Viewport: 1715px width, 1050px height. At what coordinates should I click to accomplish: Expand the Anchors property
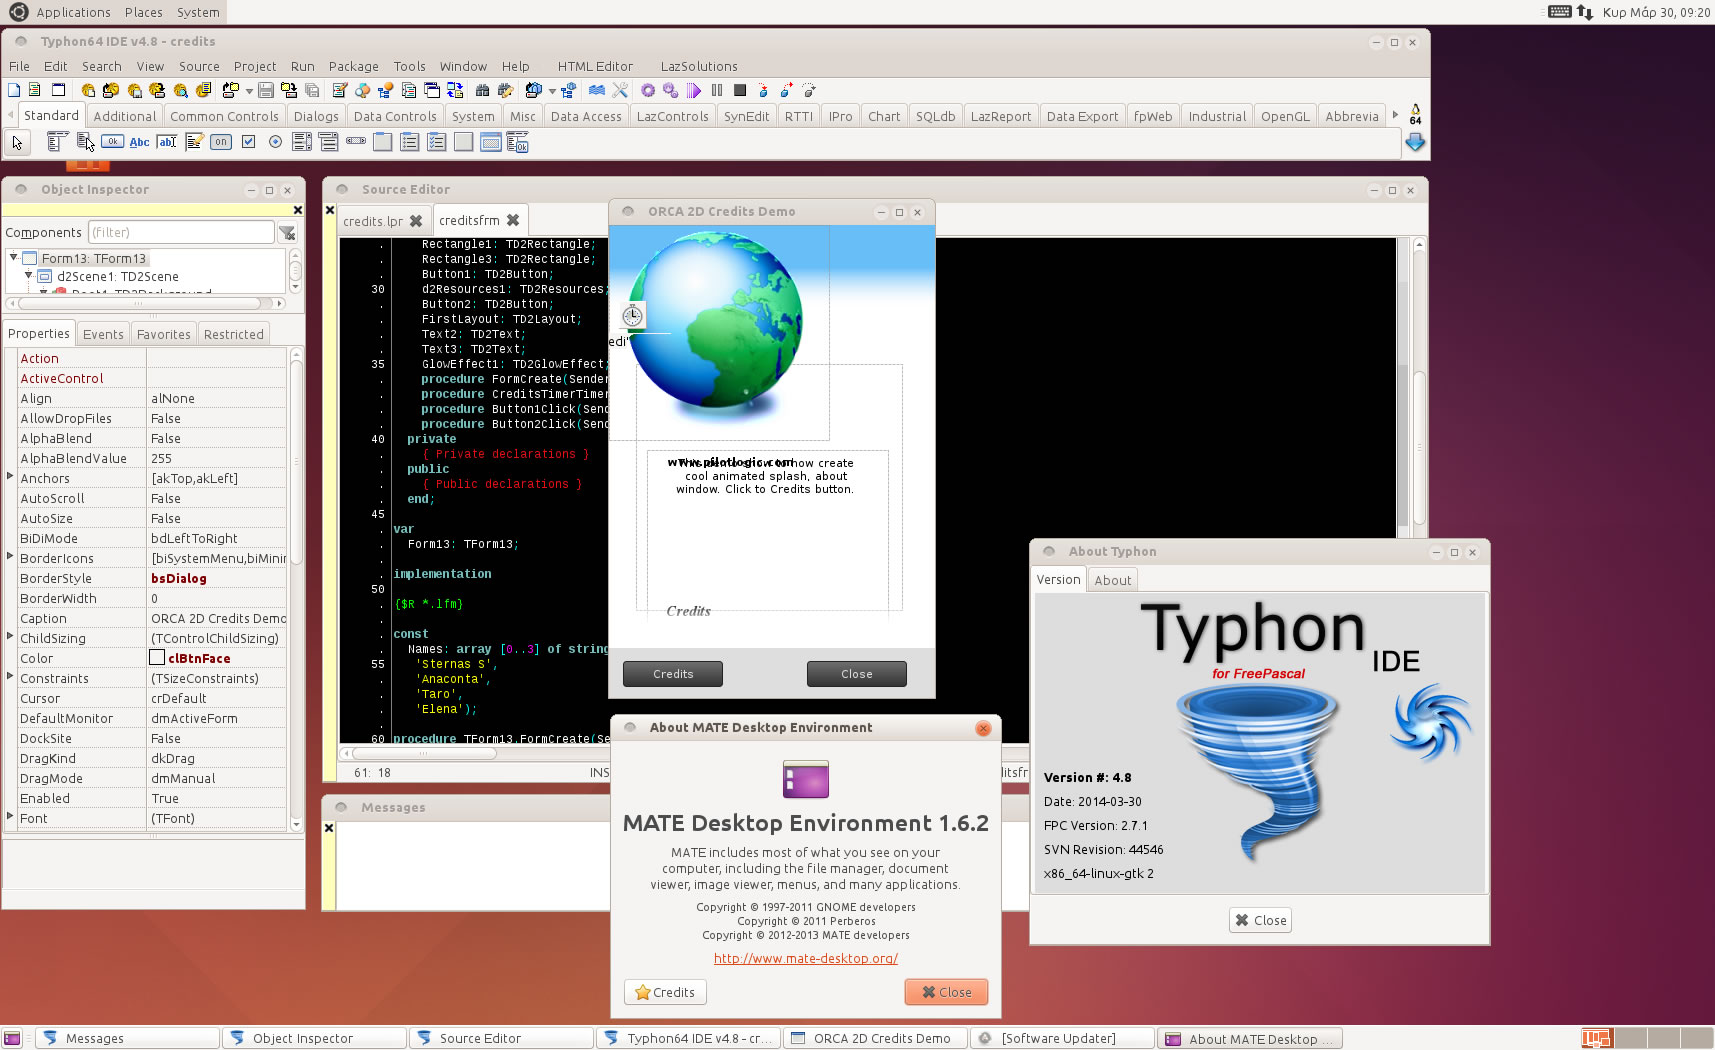[x=10, y=477]
